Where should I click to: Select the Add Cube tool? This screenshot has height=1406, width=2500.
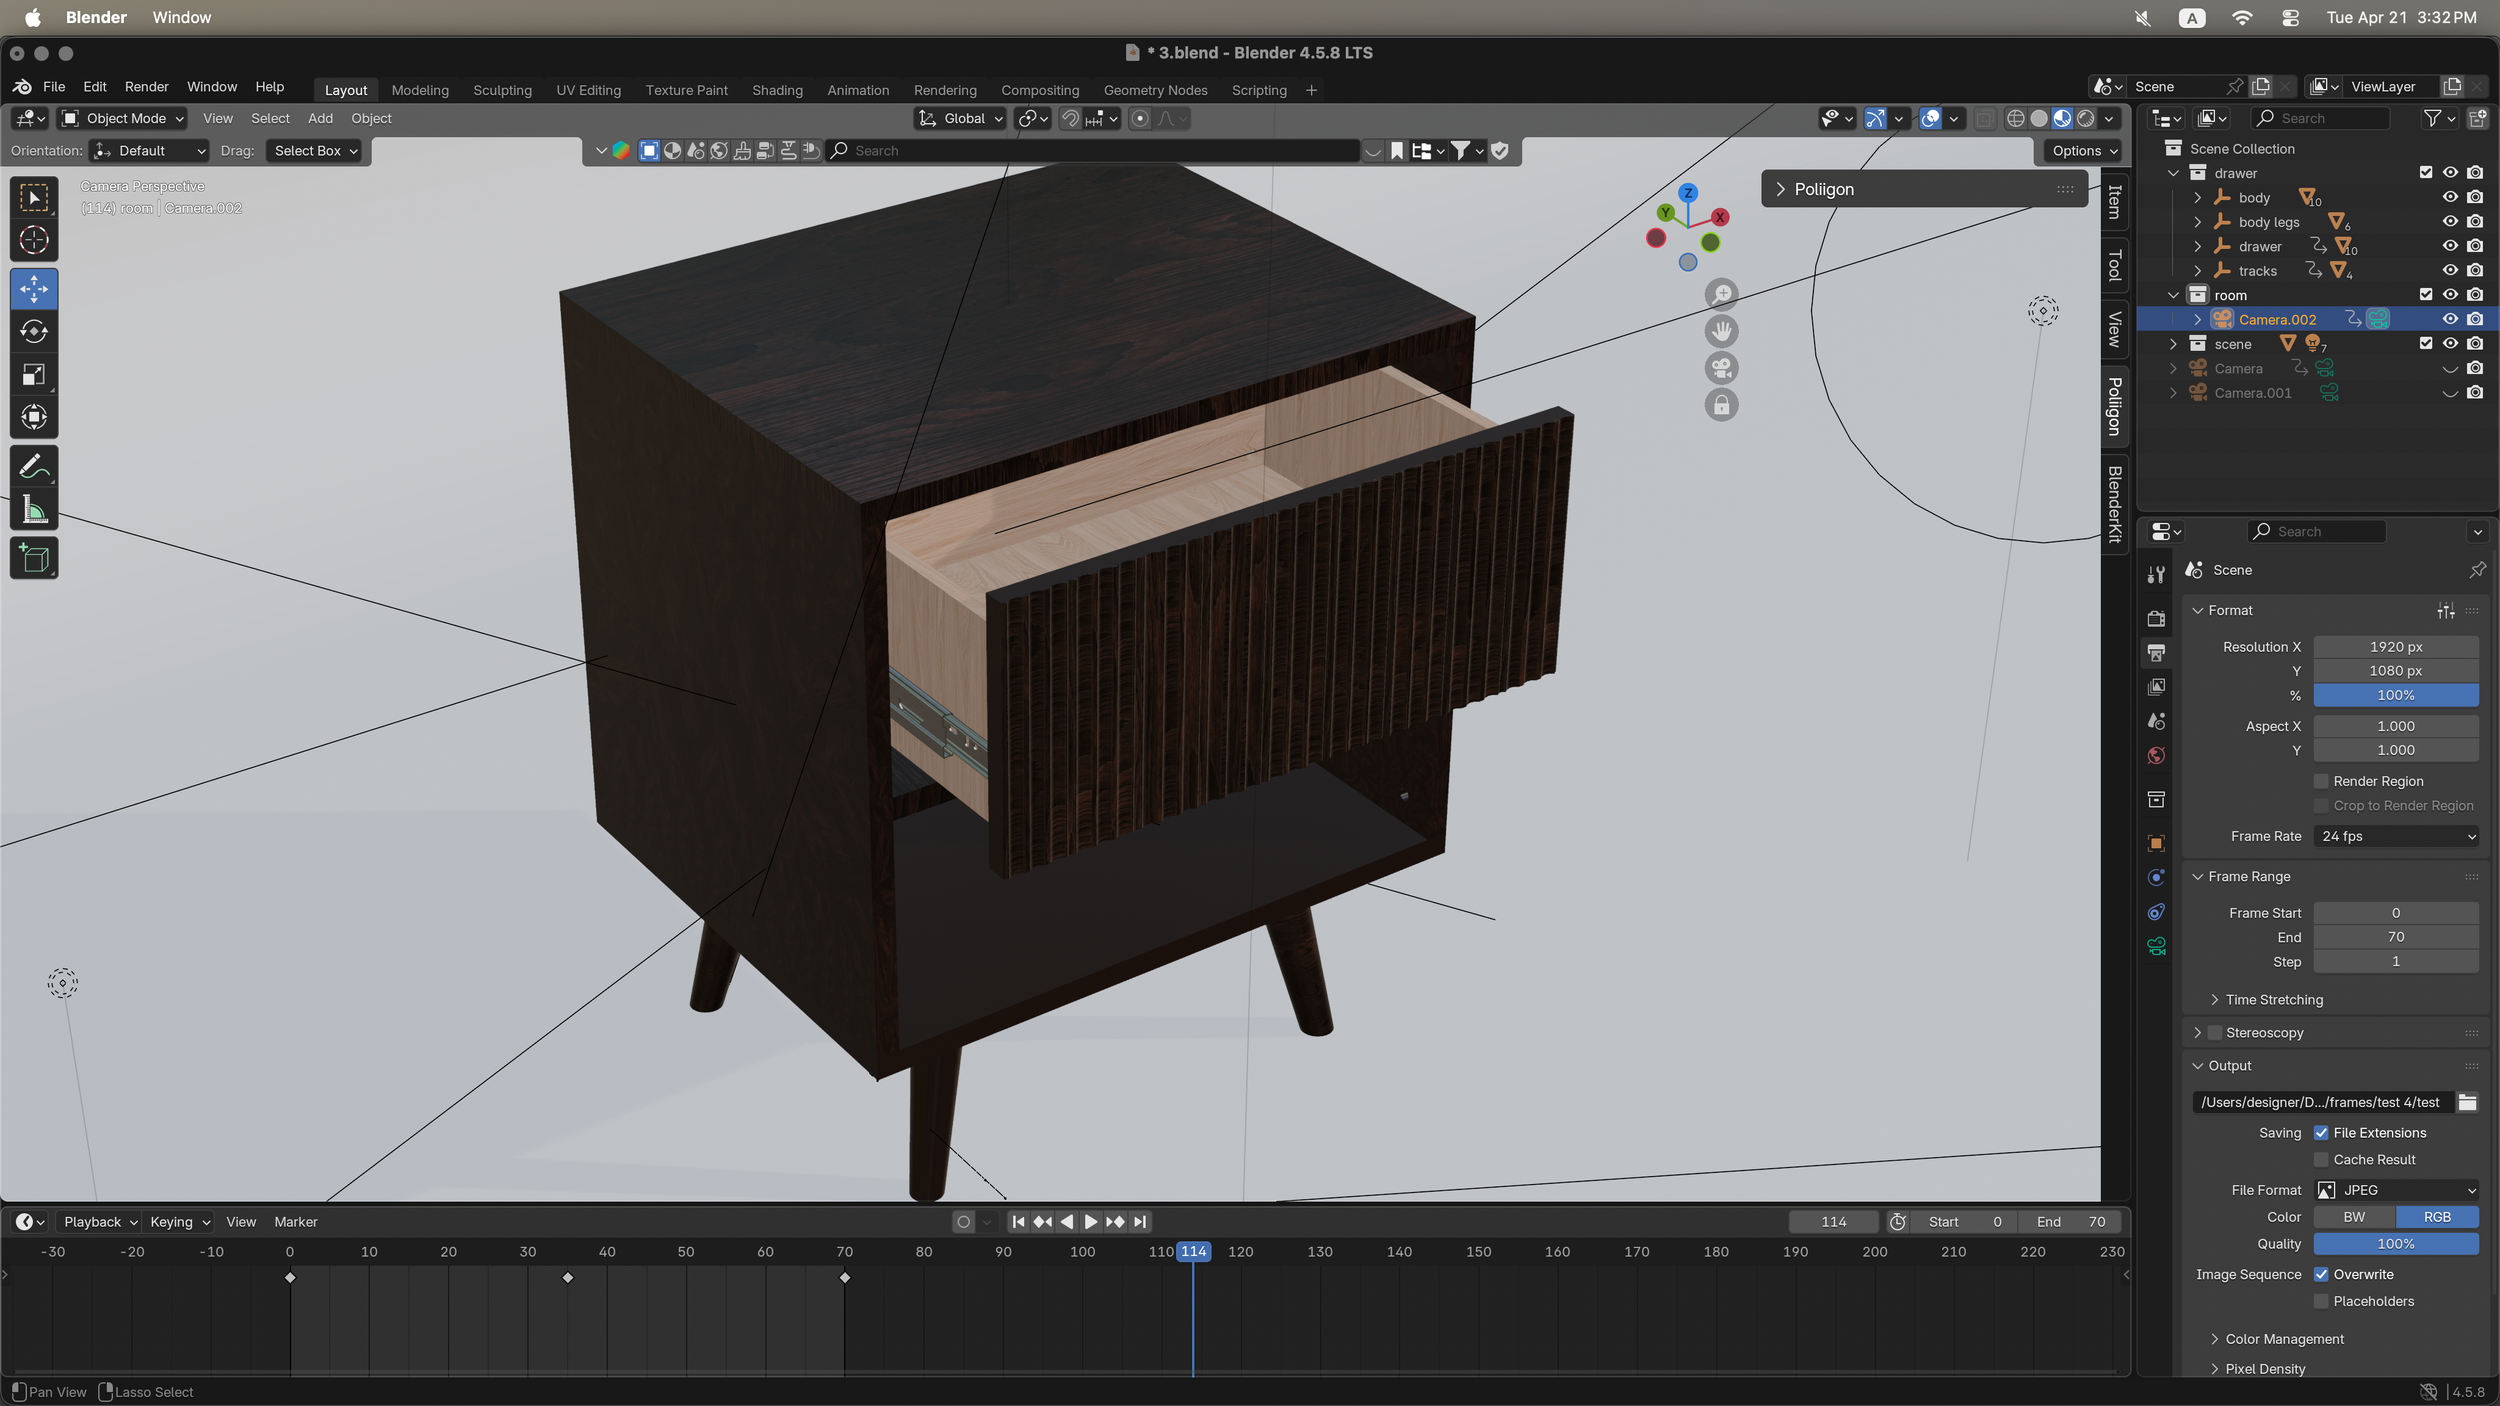click(x=34, y=558)
